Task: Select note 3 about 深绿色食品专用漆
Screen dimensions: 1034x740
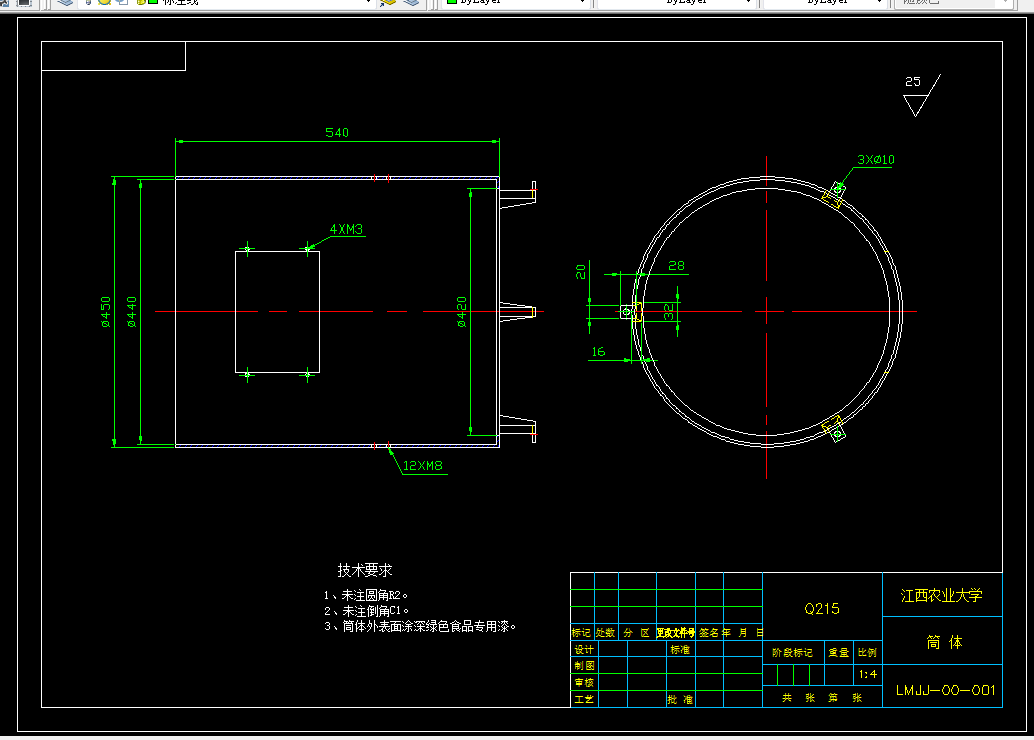Action: click(x=420, y=627)
